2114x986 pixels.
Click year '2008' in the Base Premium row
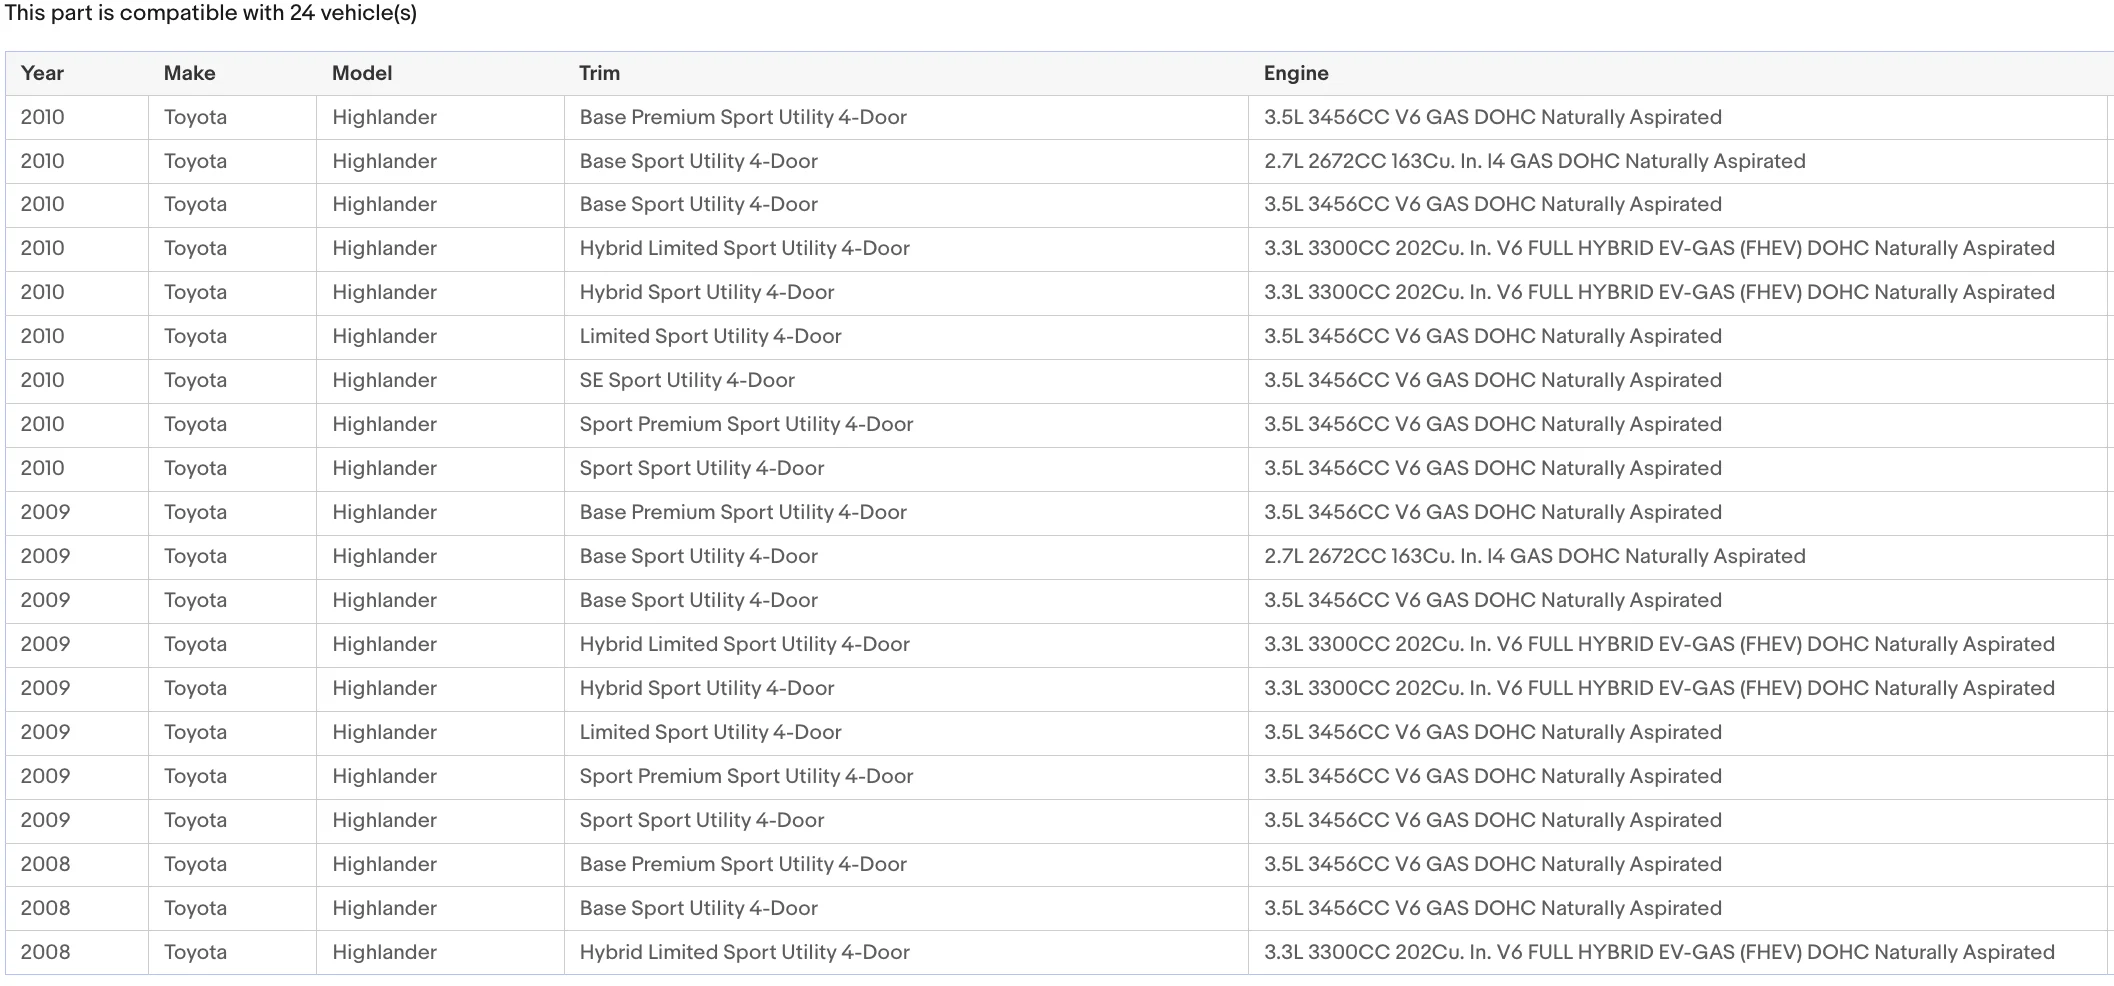tap(45, 864)
